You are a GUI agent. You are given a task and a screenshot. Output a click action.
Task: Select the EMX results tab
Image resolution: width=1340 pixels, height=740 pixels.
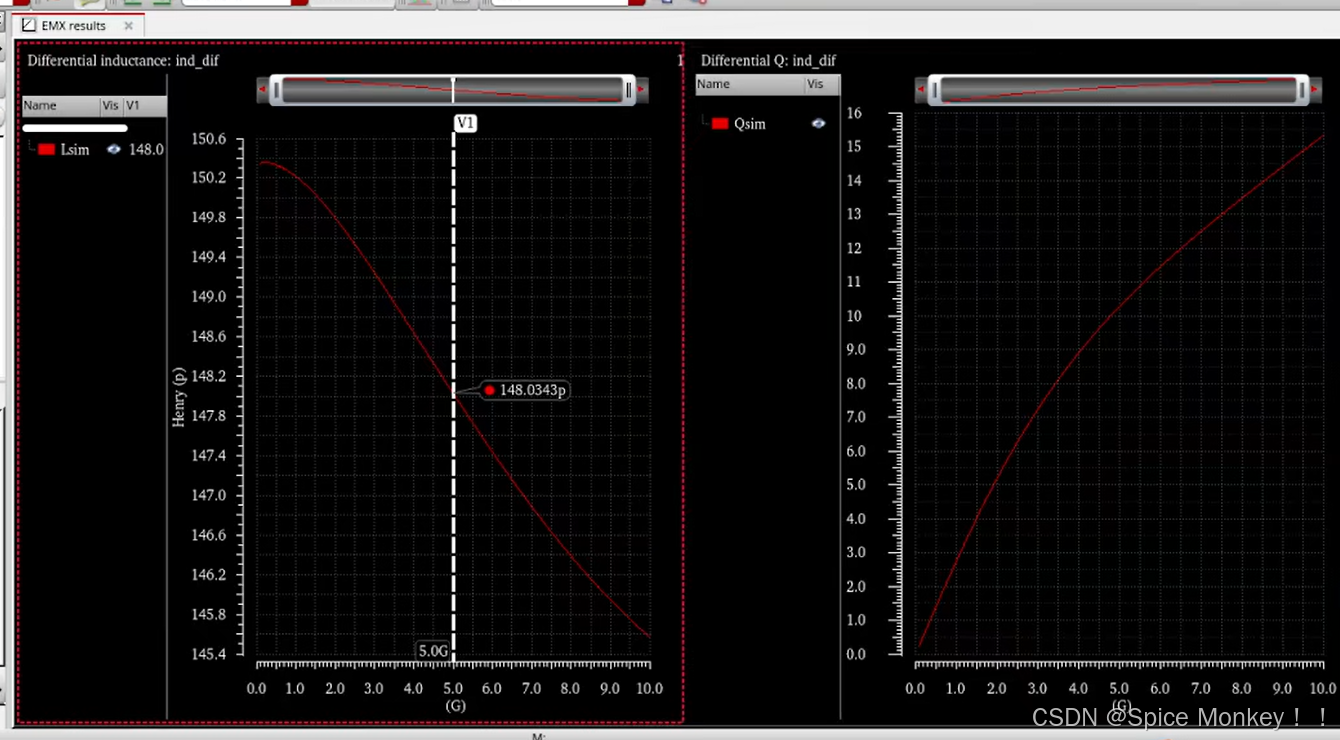pyautogui.click(x=78, y=26)
